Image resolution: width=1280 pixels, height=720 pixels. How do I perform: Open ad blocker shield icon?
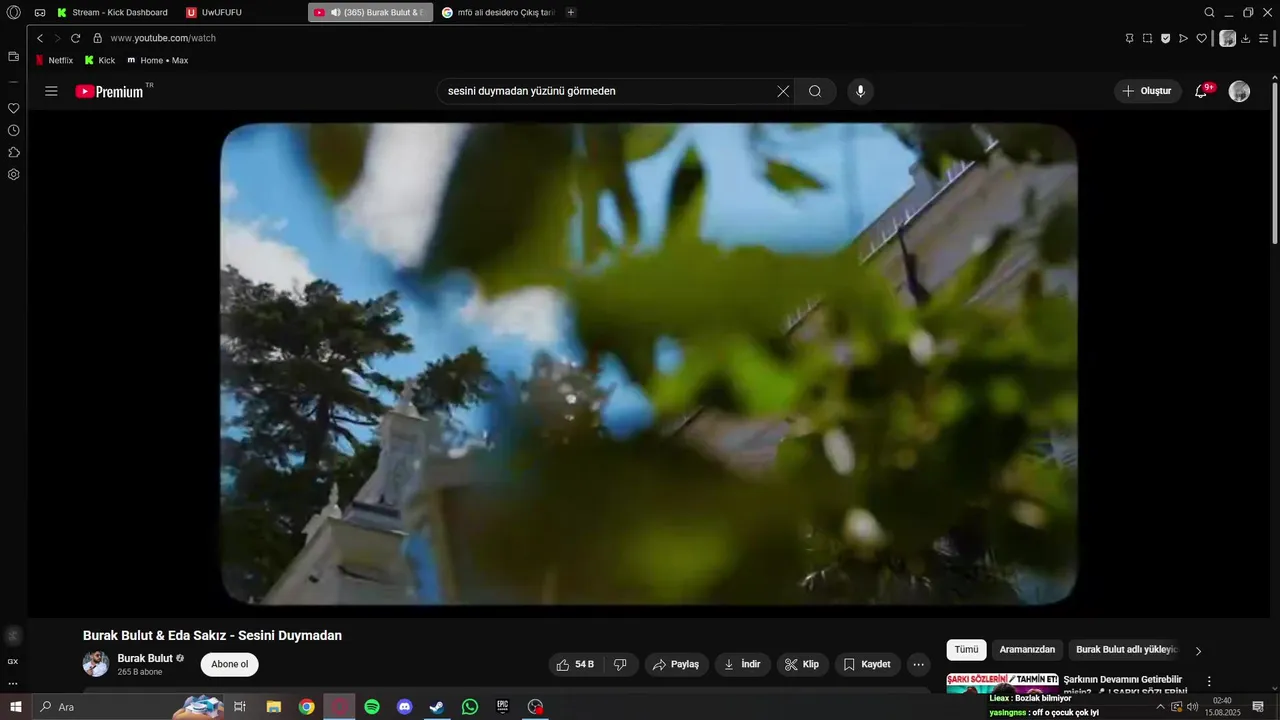click(1165, 38)
